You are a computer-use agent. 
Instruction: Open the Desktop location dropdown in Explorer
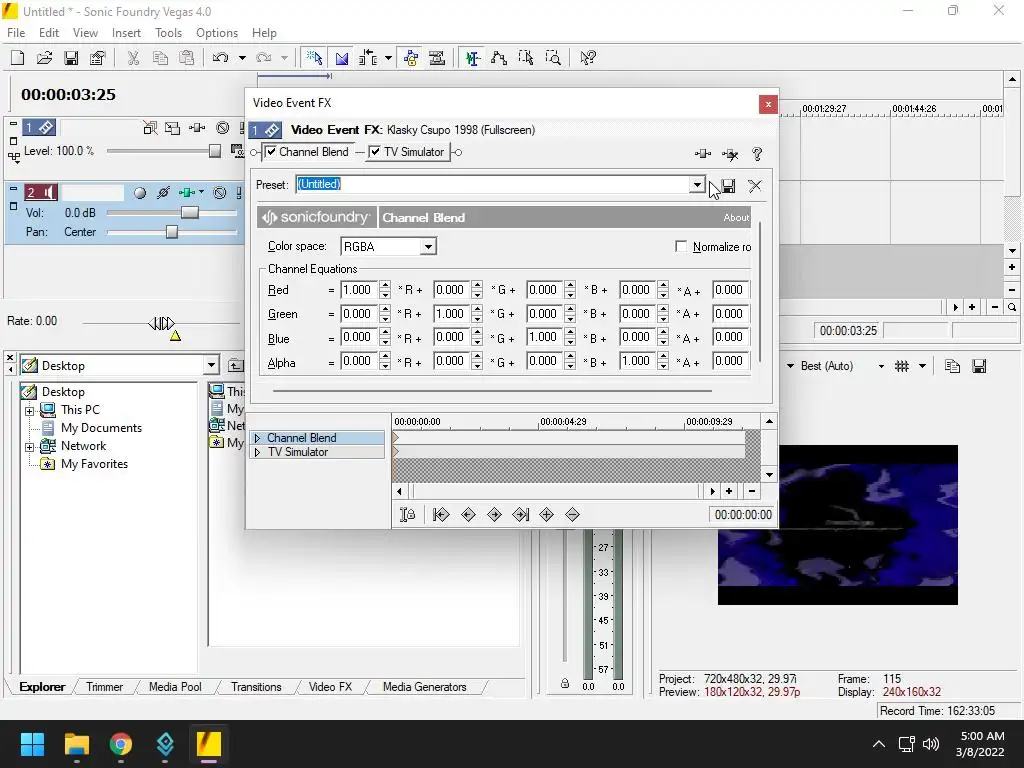pos(211,366)
